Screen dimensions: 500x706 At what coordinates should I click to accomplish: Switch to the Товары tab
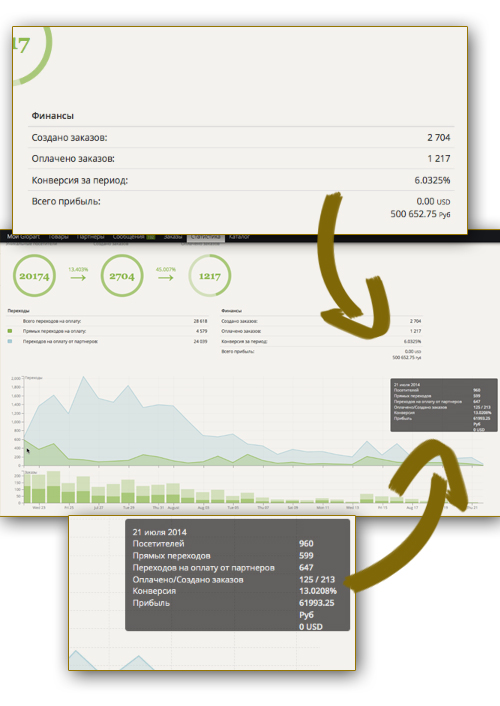[59, 237]
